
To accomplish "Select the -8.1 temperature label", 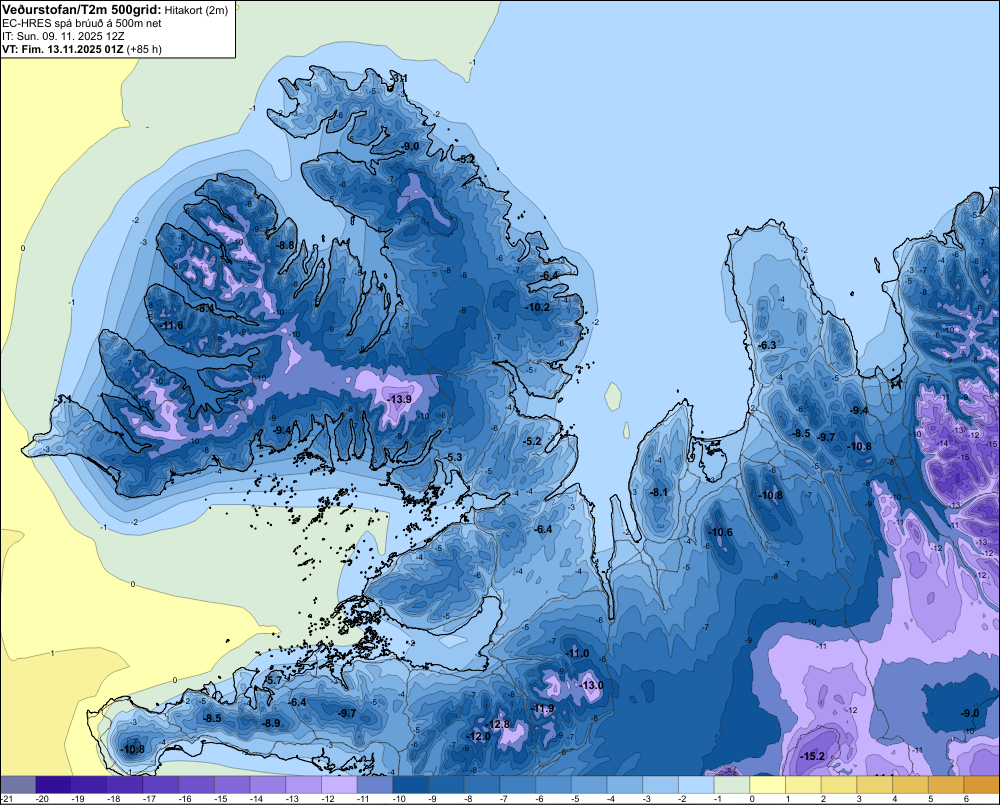I will pos(659,492).
